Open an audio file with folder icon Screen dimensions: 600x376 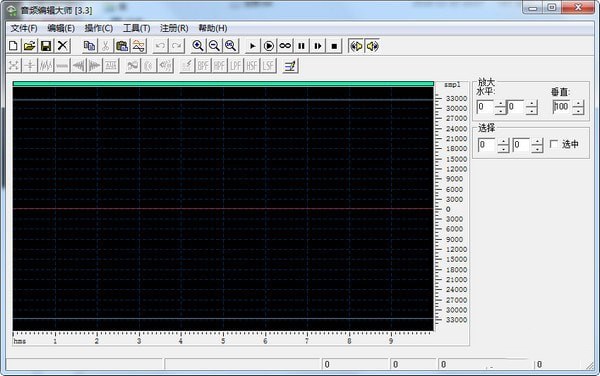29,46
